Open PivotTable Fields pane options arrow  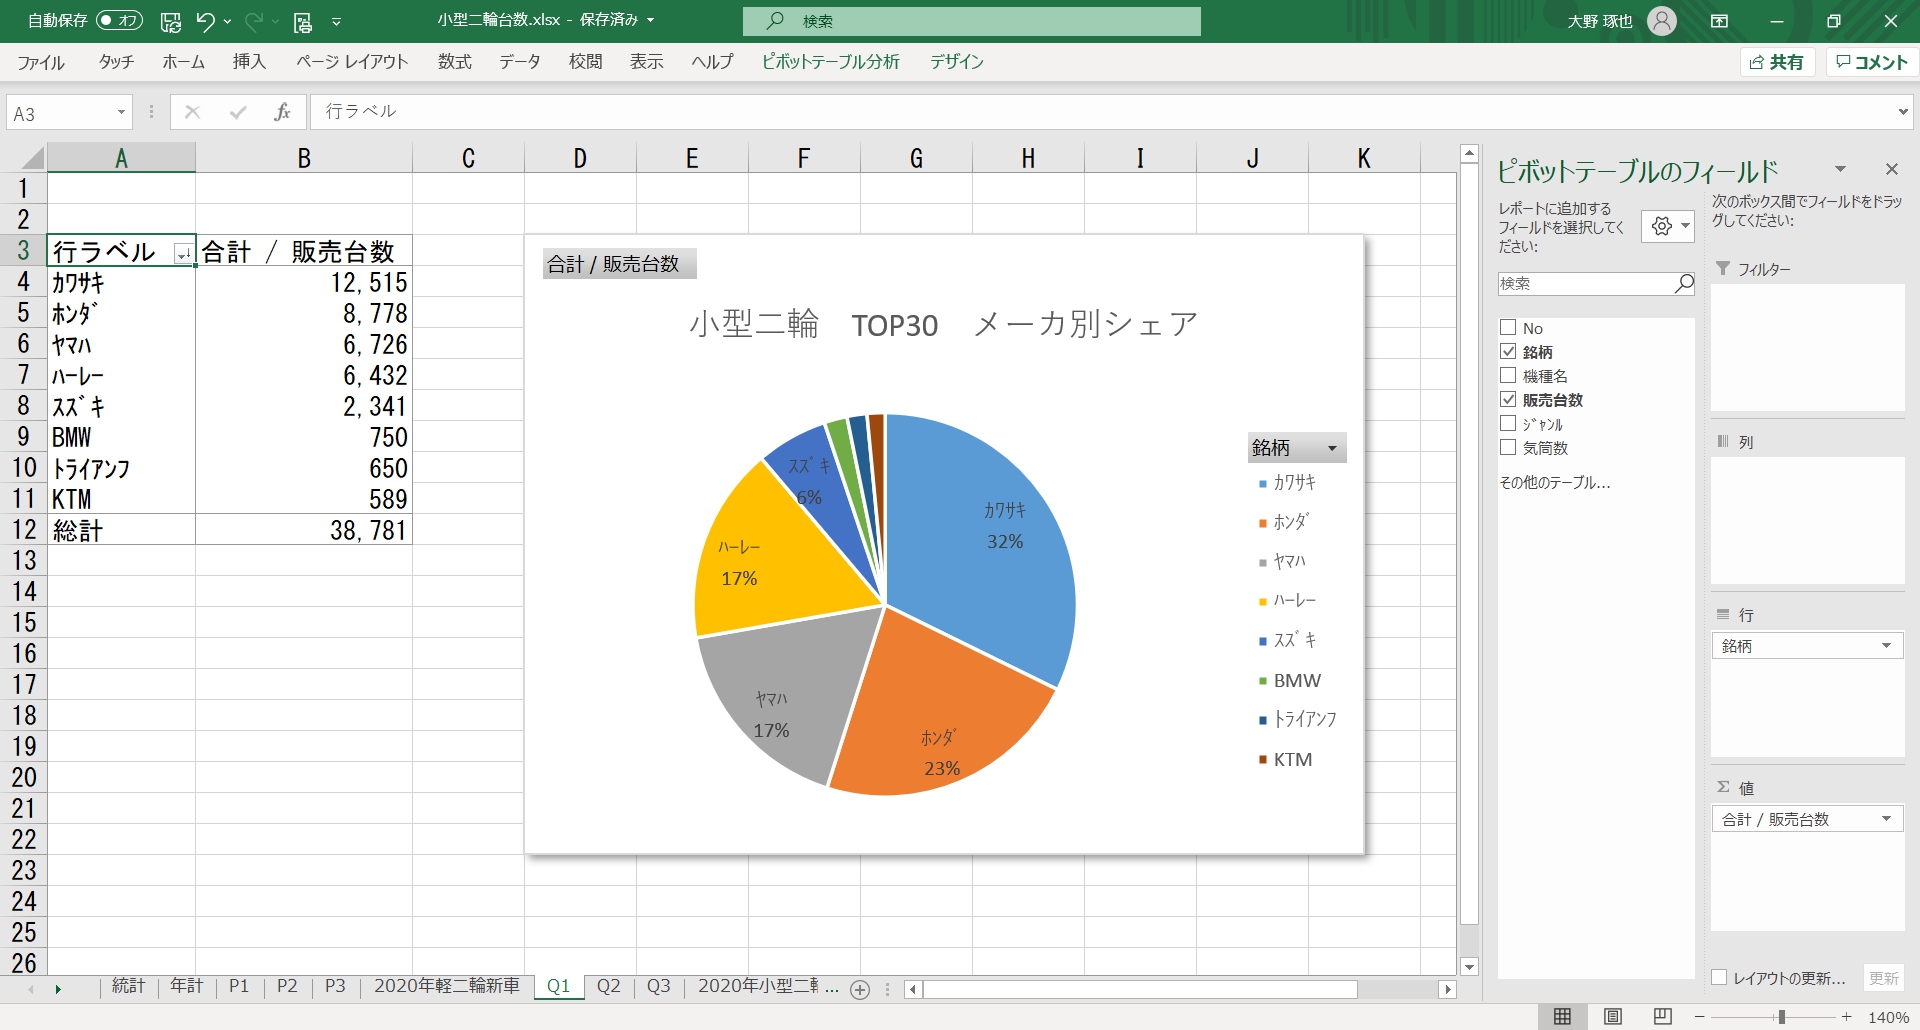pyautogui.click(x=1840, y=169)
